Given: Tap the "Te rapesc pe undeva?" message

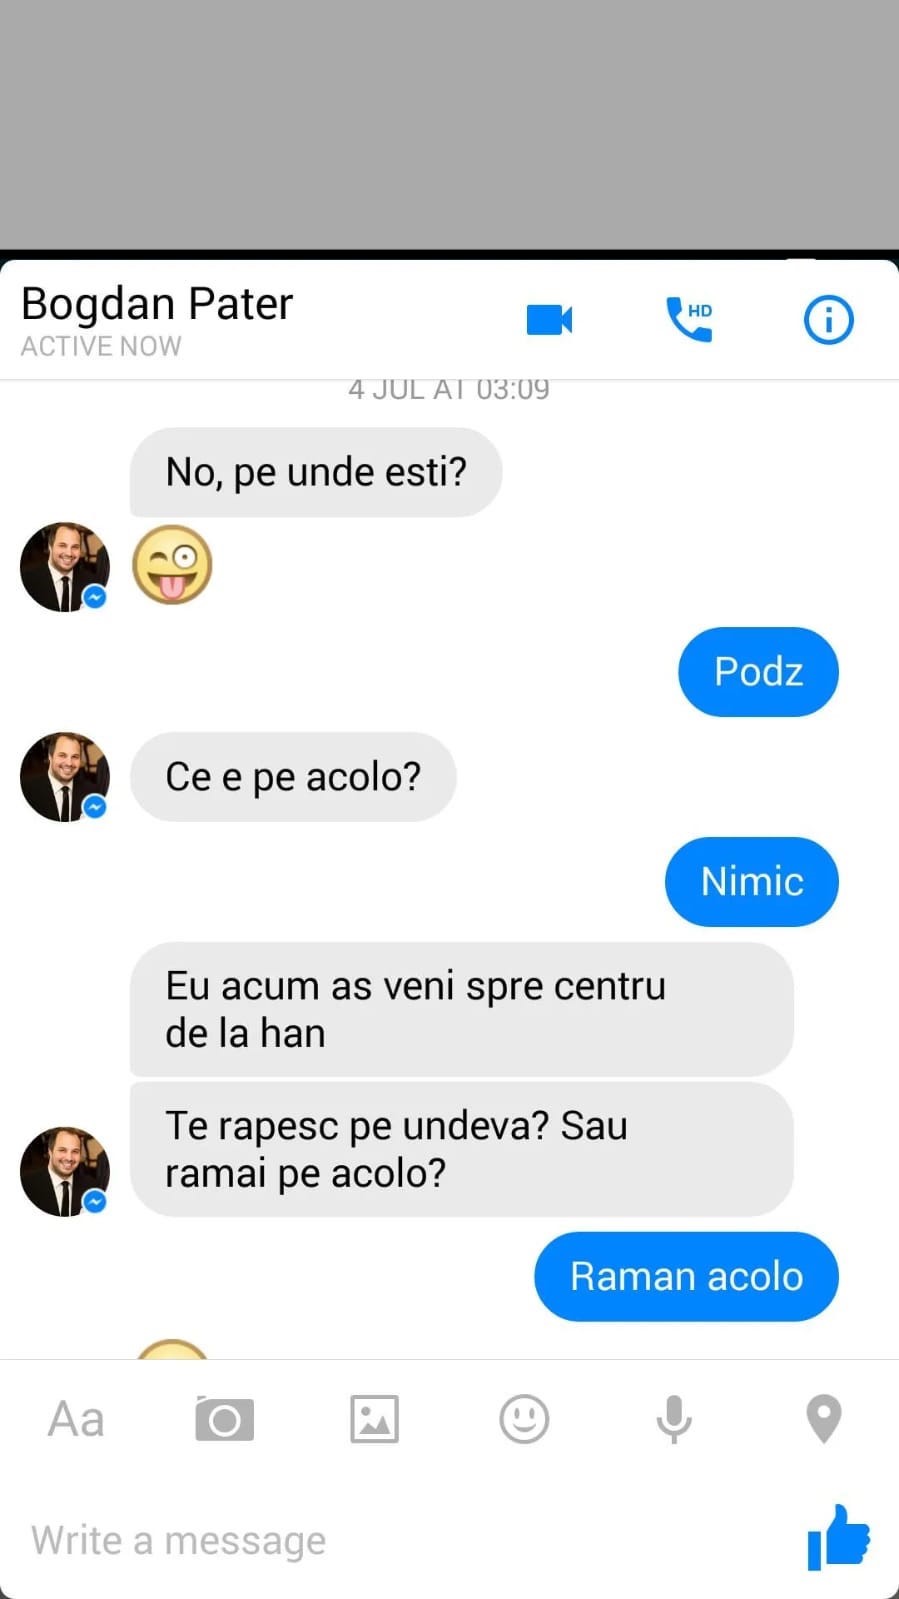Looking at the screenshot, I should pos(461,1149).
